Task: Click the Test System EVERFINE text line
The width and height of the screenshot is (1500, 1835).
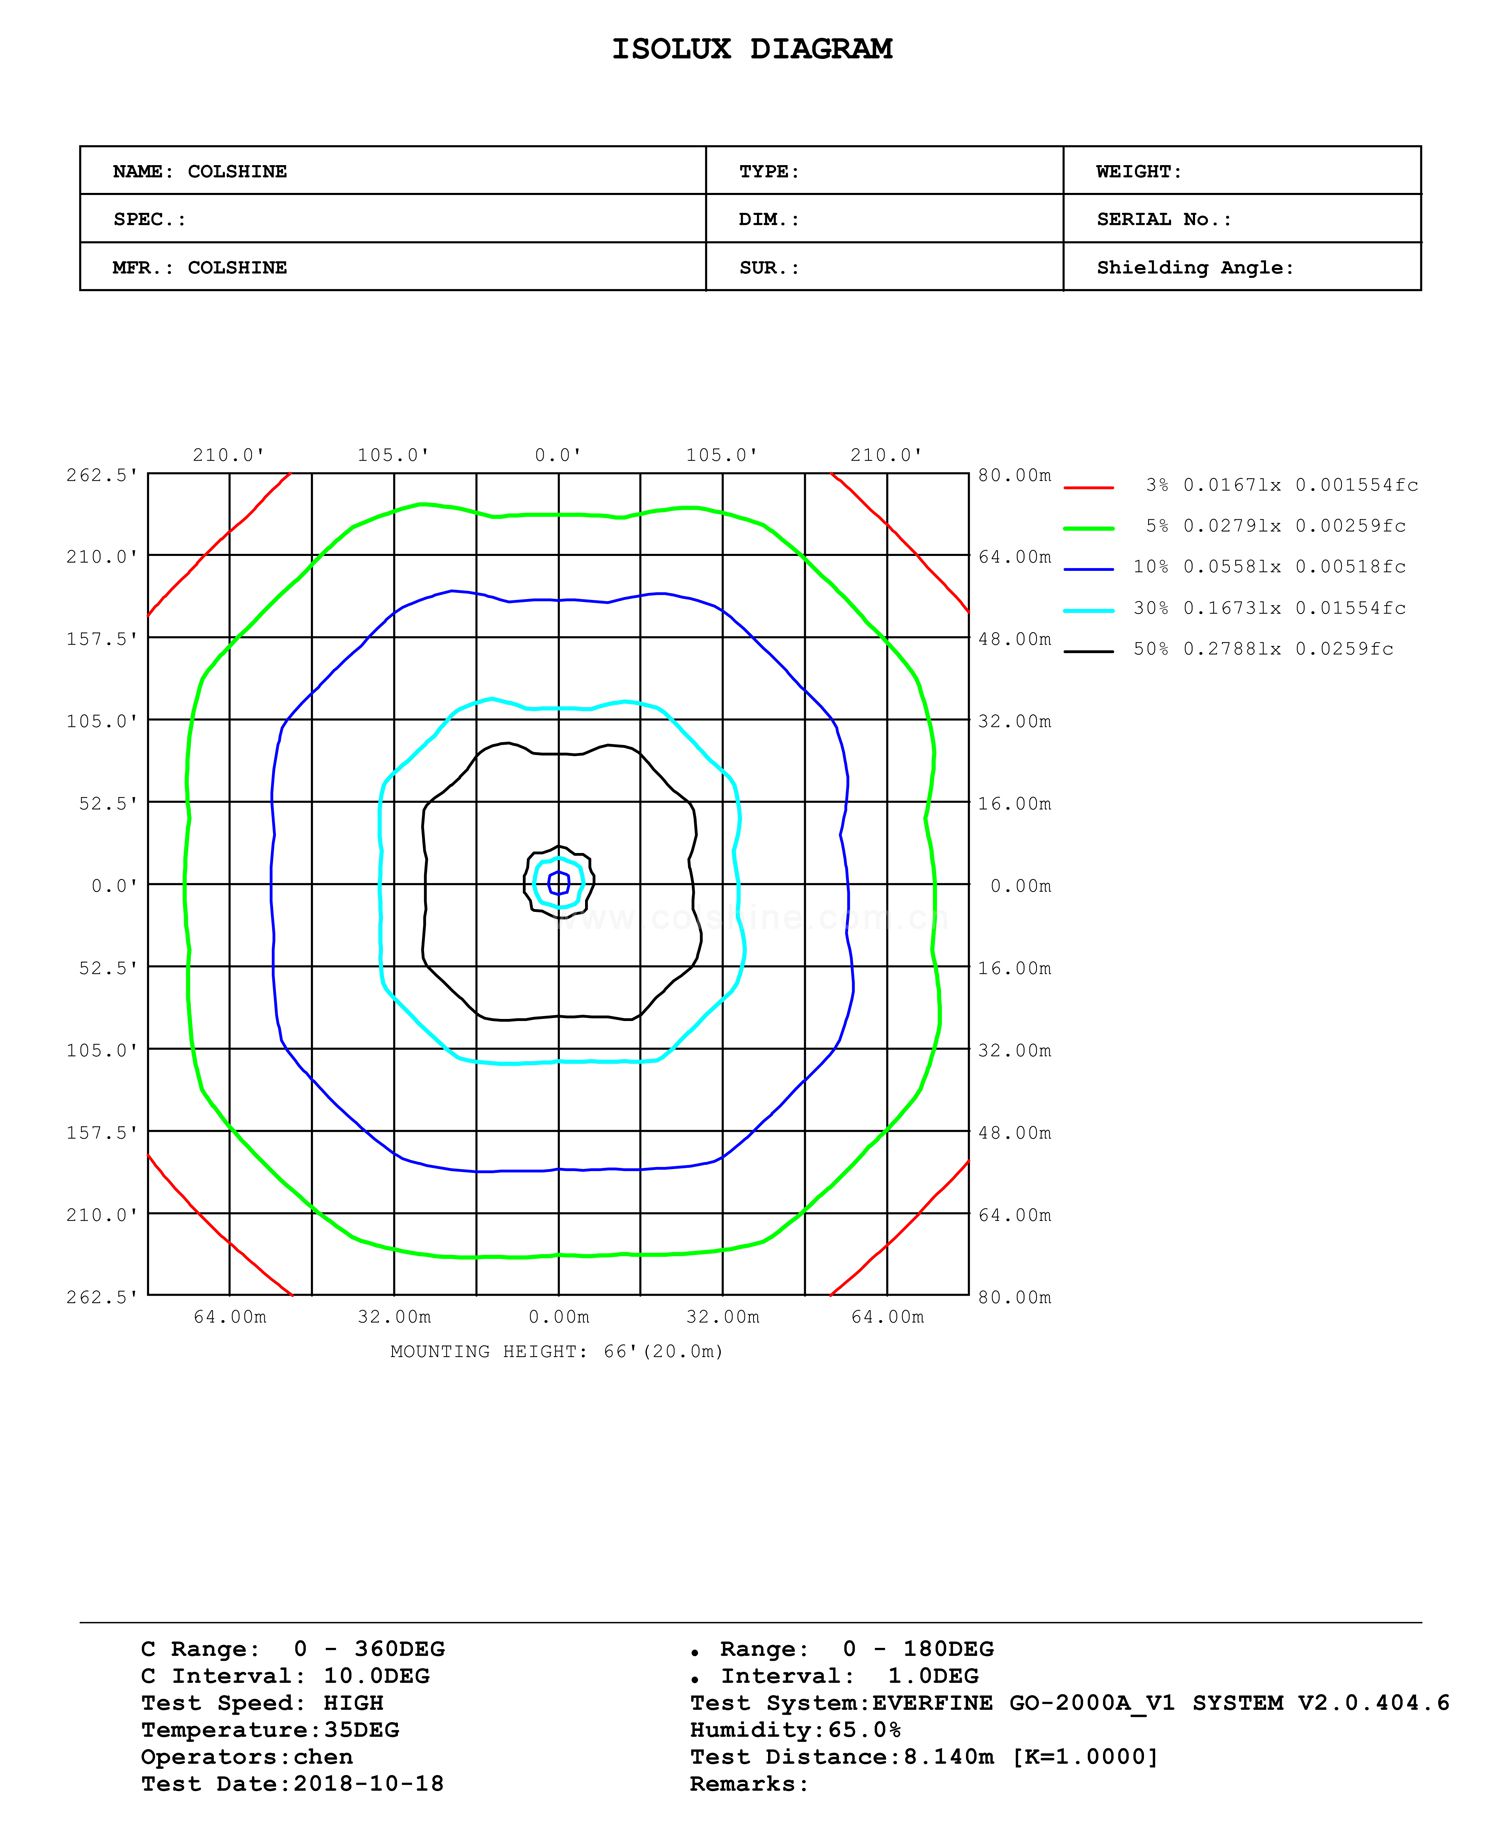Action: [1069, 1702]
